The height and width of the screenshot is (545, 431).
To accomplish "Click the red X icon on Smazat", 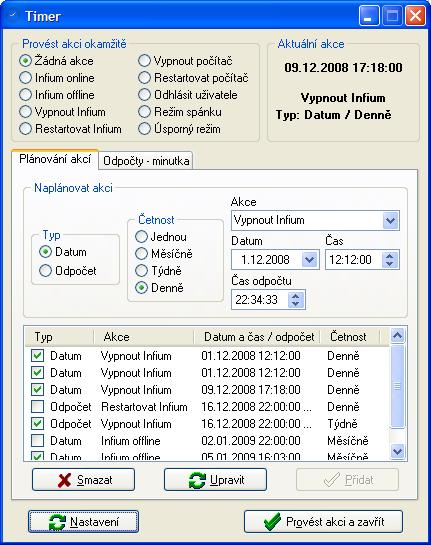I will (64, 480).
